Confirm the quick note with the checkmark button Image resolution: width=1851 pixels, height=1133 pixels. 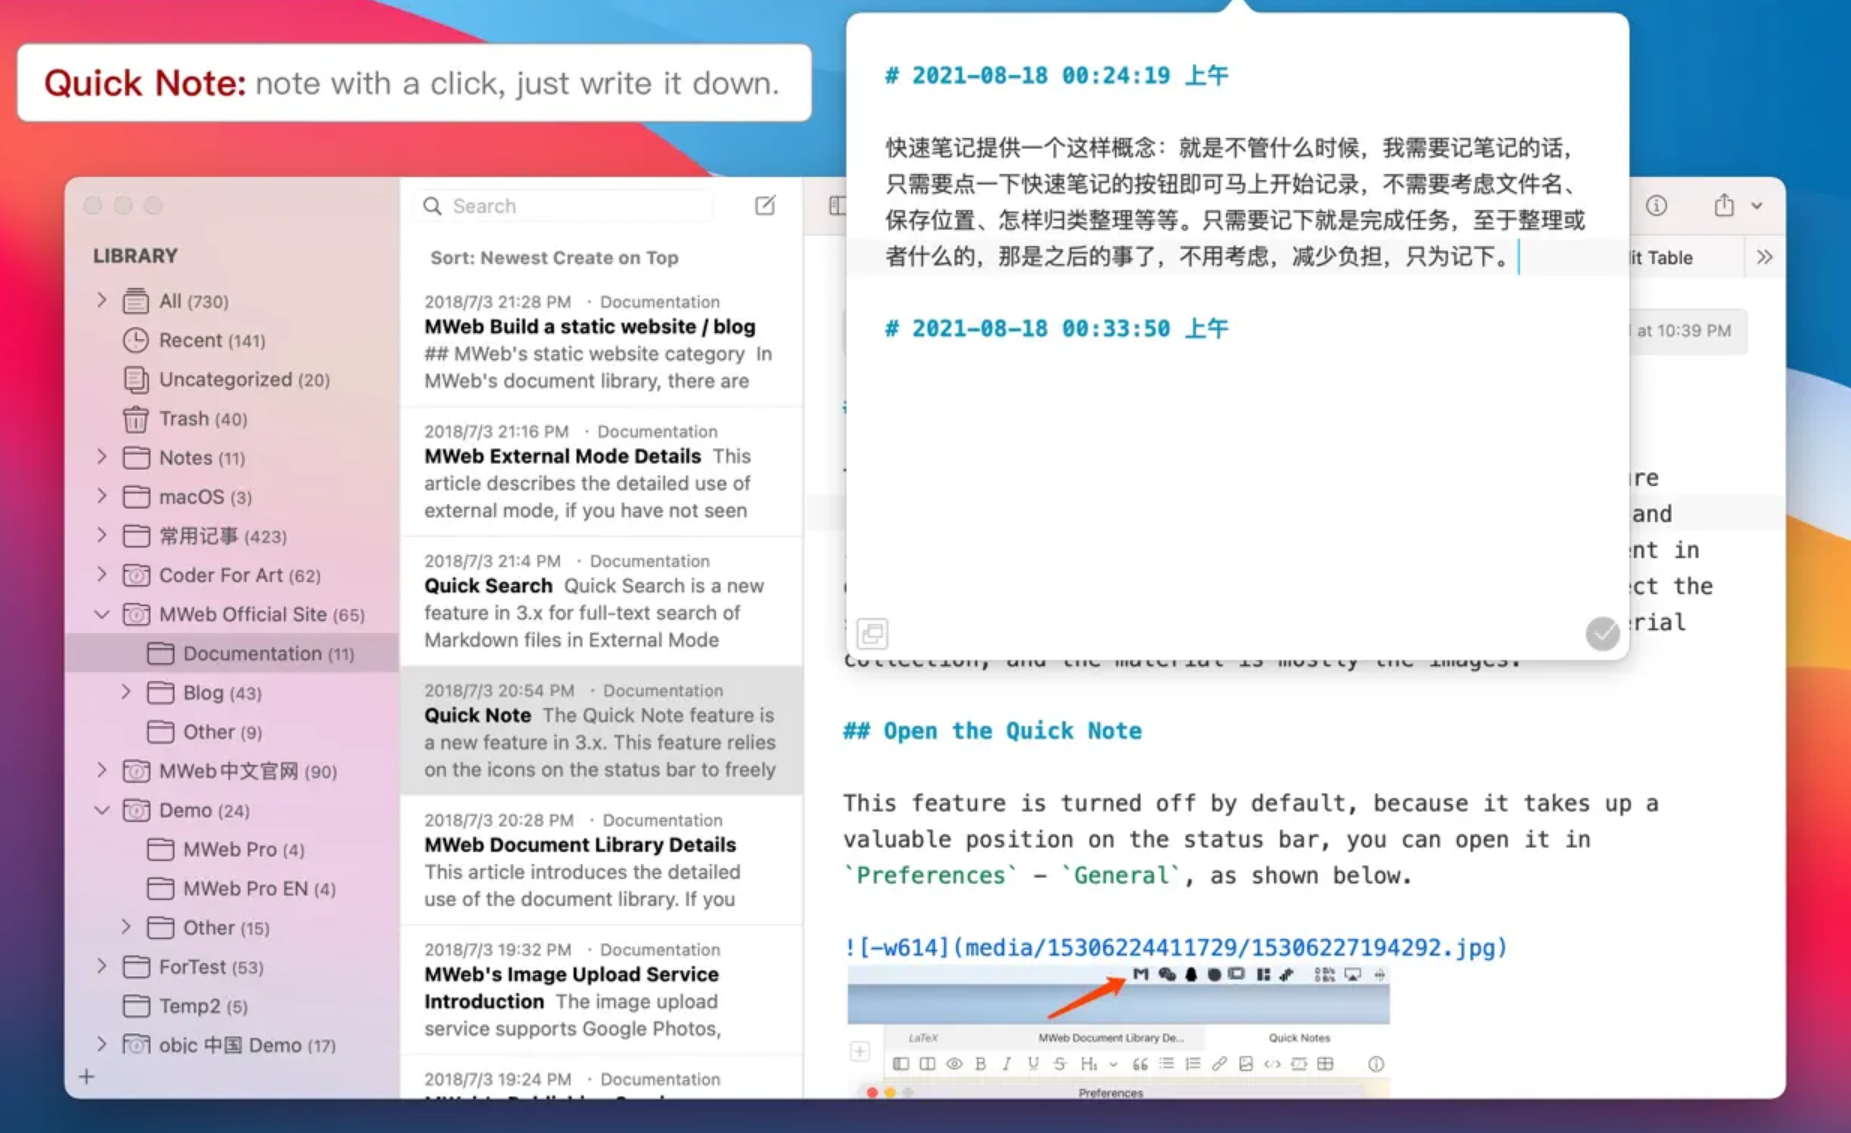[1602, 633]
